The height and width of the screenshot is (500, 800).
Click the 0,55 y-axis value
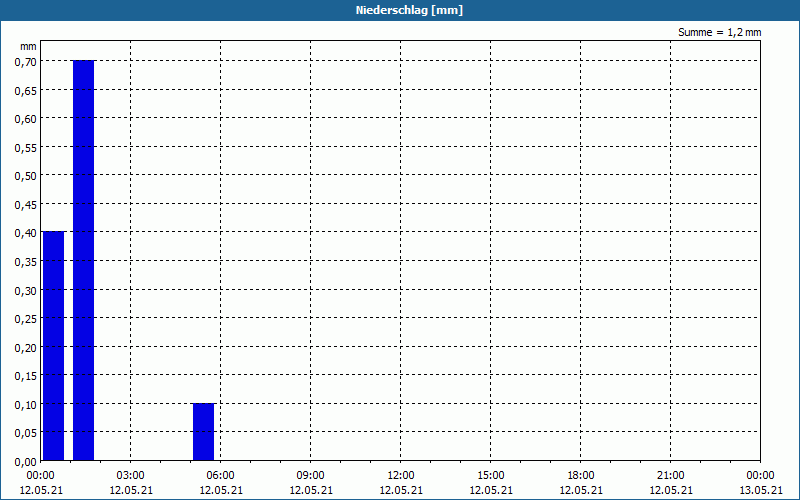coord(26,148)
